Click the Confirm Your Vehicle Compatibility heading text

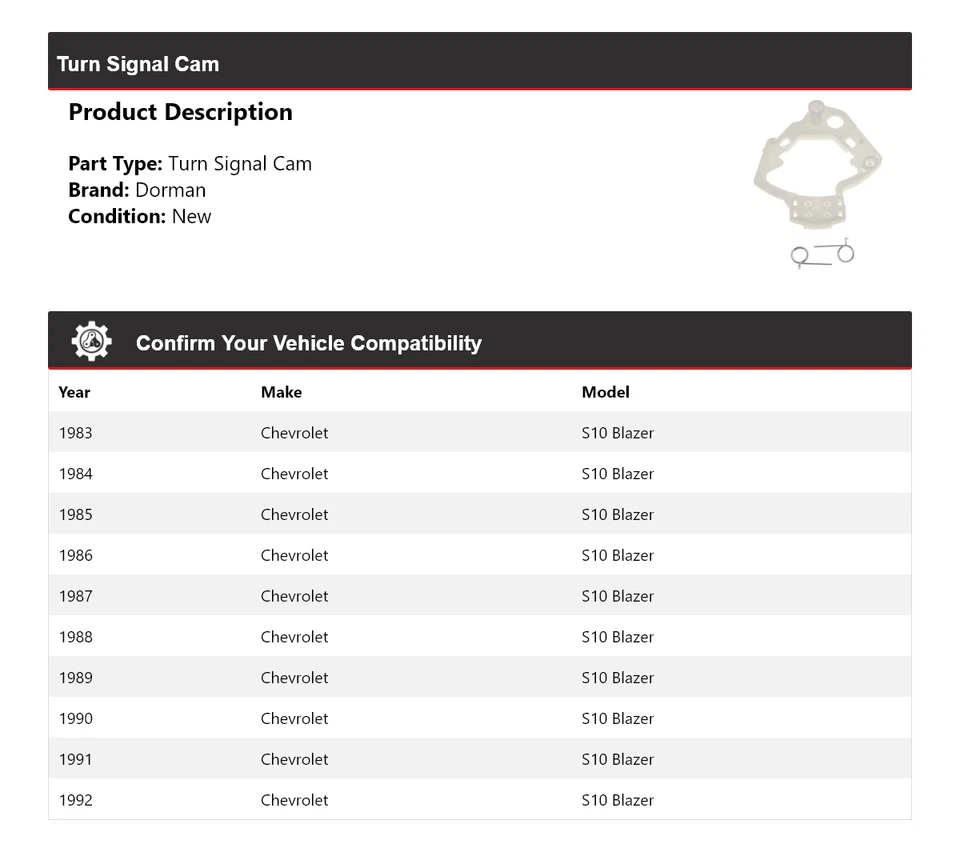tap(308, 343)
